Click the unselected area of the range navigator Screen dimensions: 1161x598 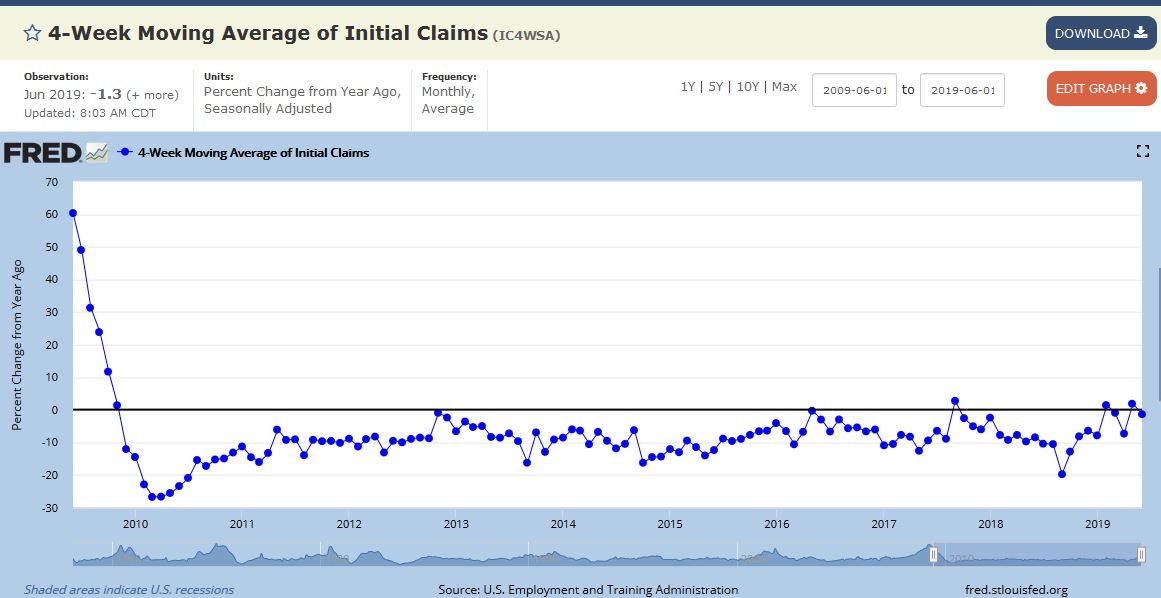point(500,555)
